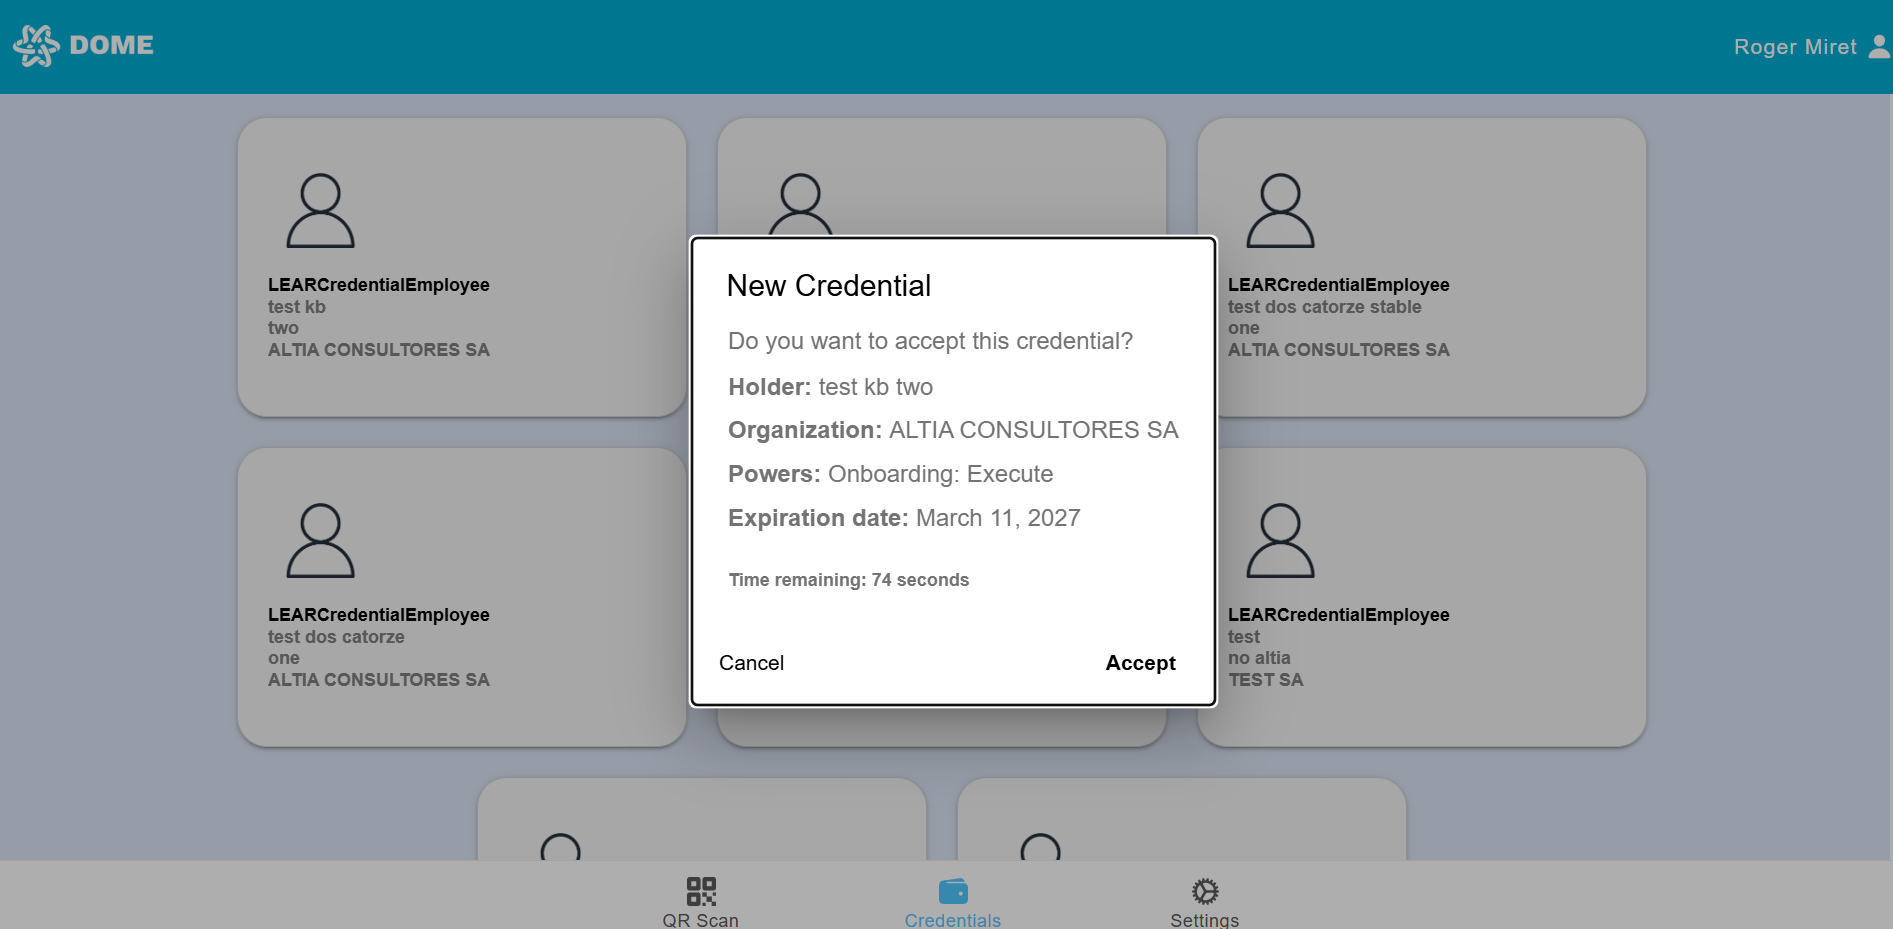Open the Settings gear icon
1893x929 pixels.
pos(1205,891)
